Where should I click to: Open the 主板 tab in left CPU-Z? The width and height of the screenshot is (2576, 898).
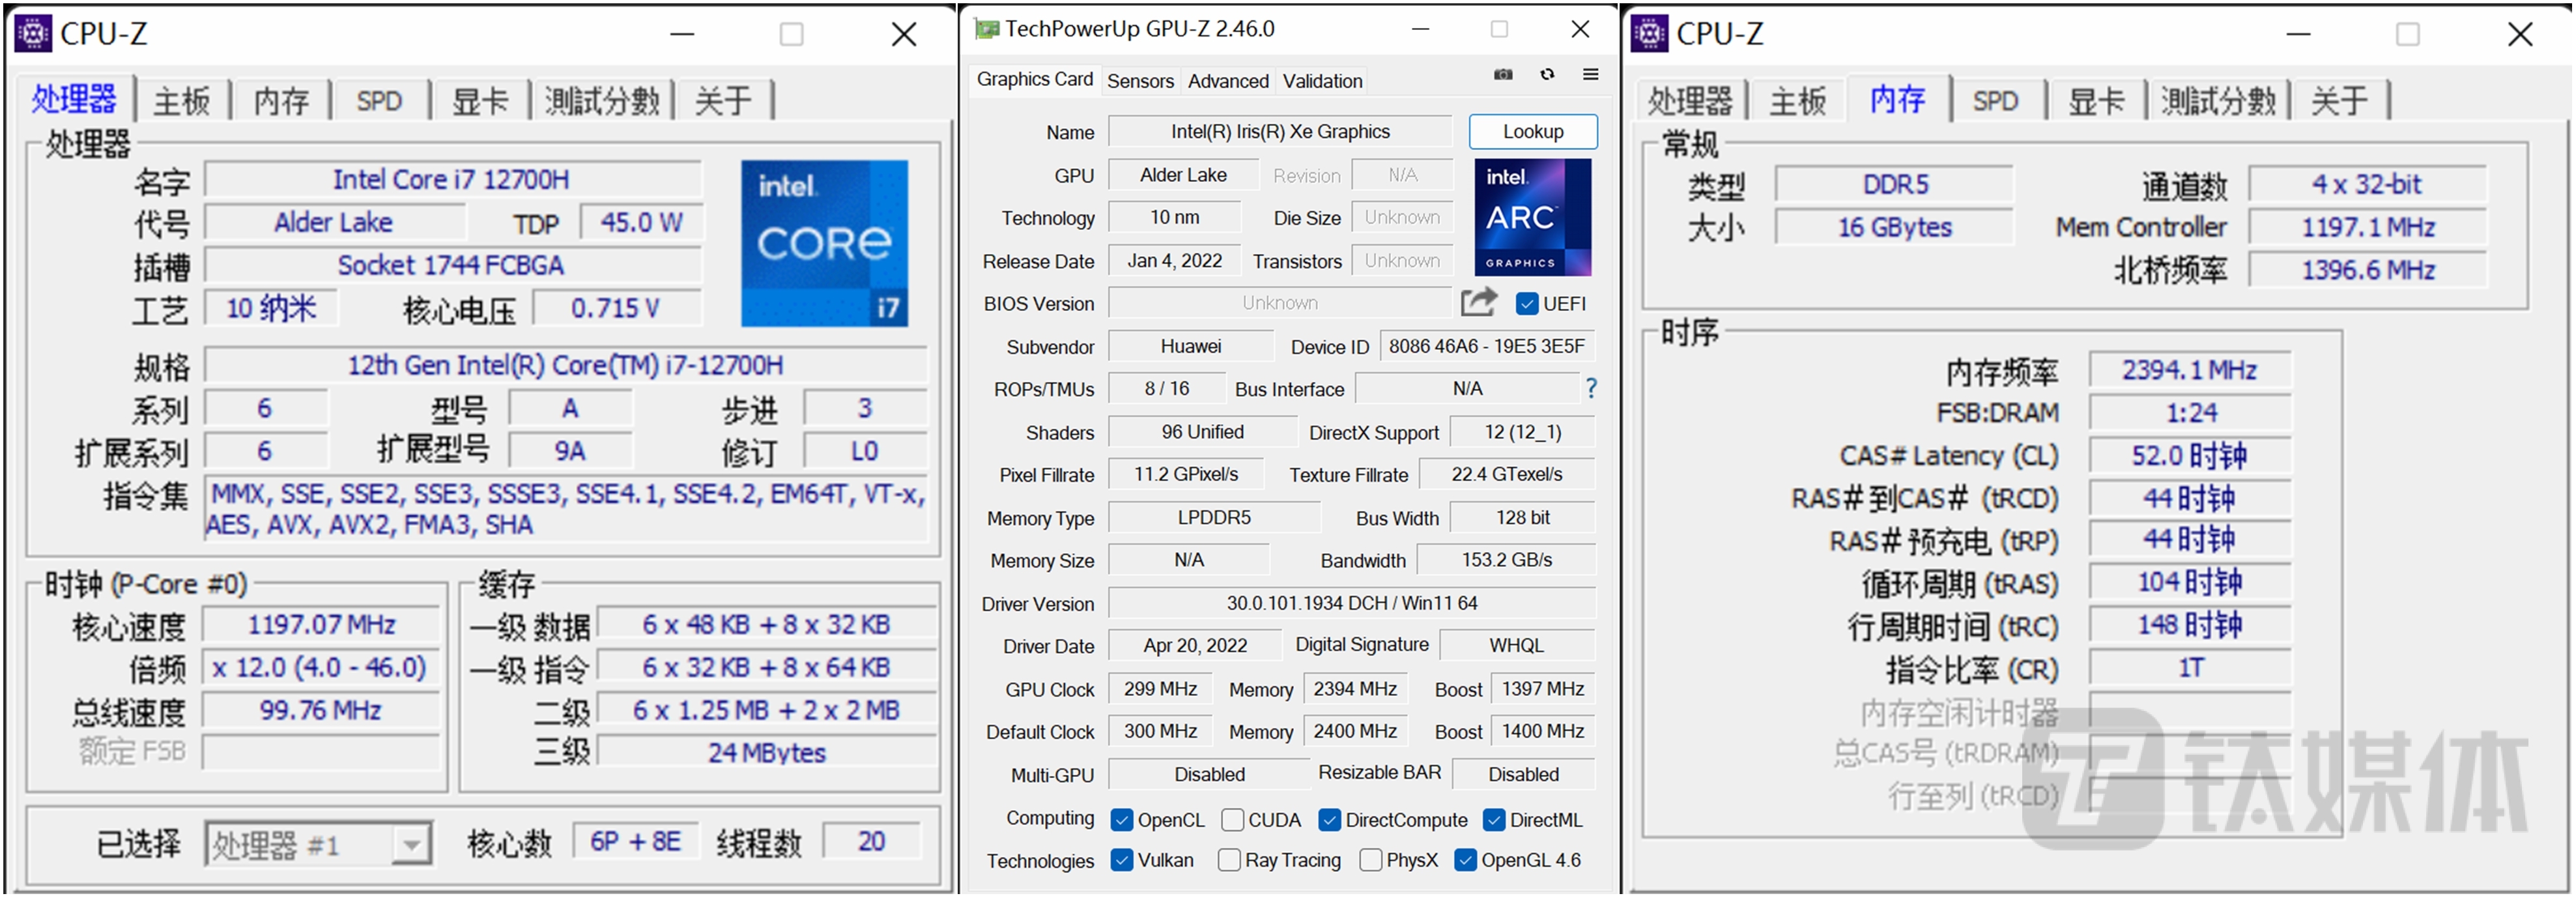[182, 101]
